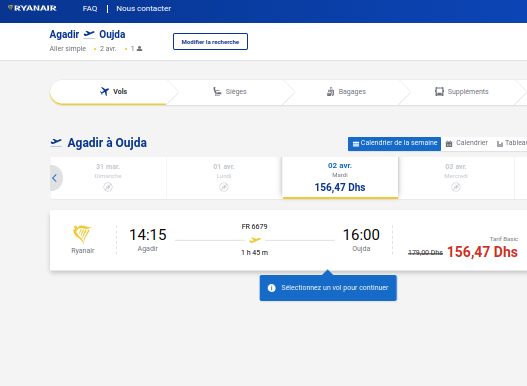Open the Nous contacter link
Image resolution: width=527 pixels, height=386 pixels.
144,9
